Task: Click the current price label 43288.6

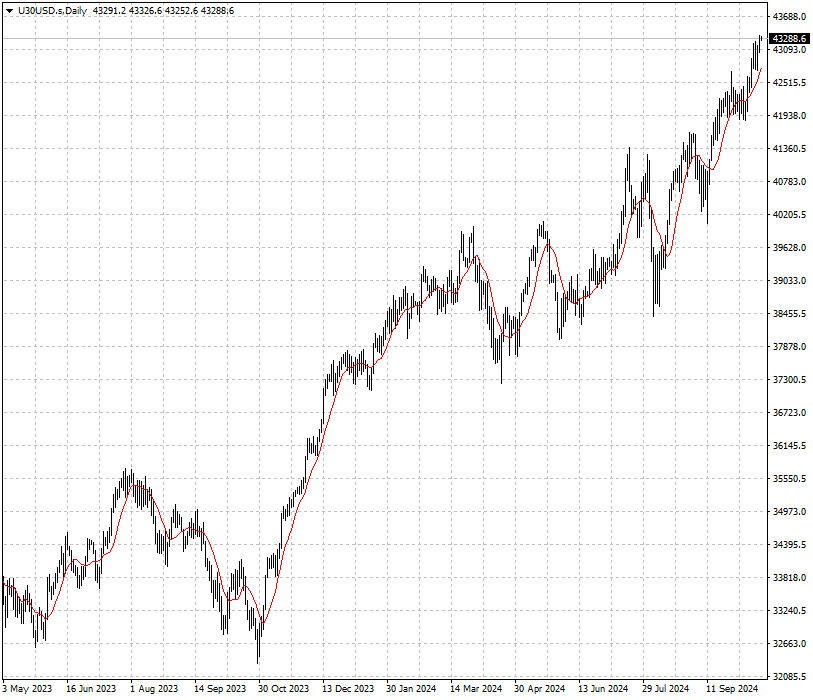Action: click(789, 38)
